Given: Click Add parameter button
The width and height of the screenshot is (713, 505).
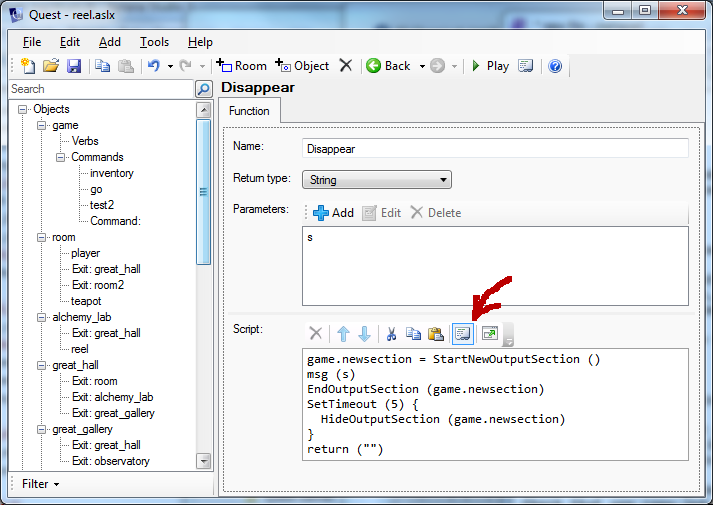Looking at the screenshot, I should click(x=334, y=212).
